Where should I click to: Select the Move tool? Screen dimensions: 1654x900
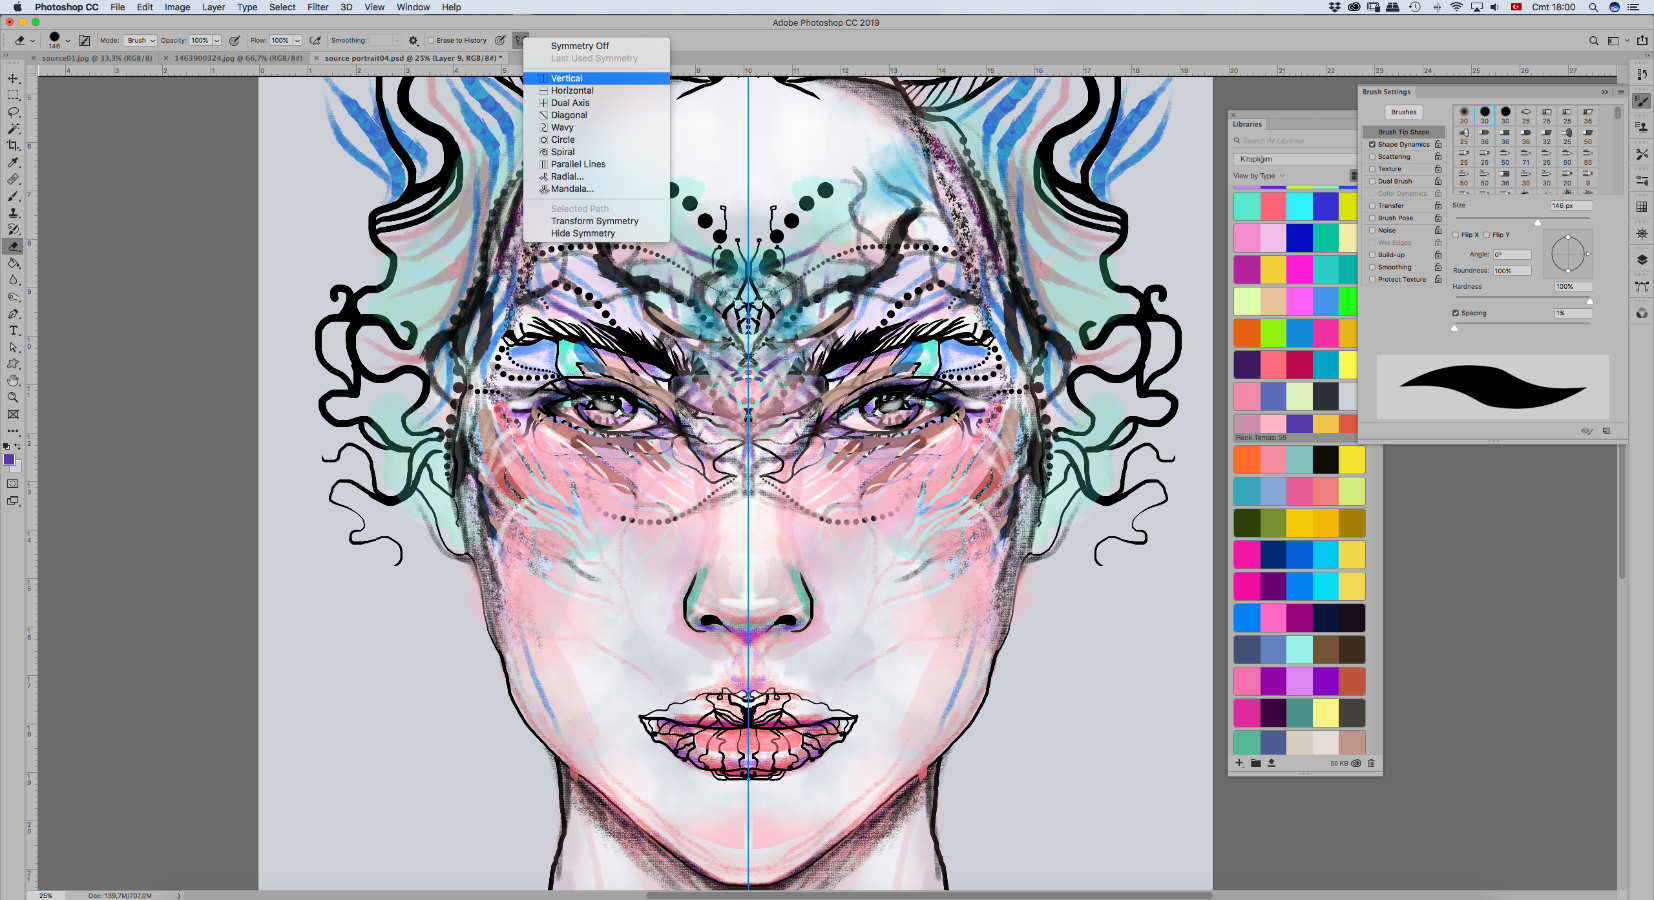[13, 78]
